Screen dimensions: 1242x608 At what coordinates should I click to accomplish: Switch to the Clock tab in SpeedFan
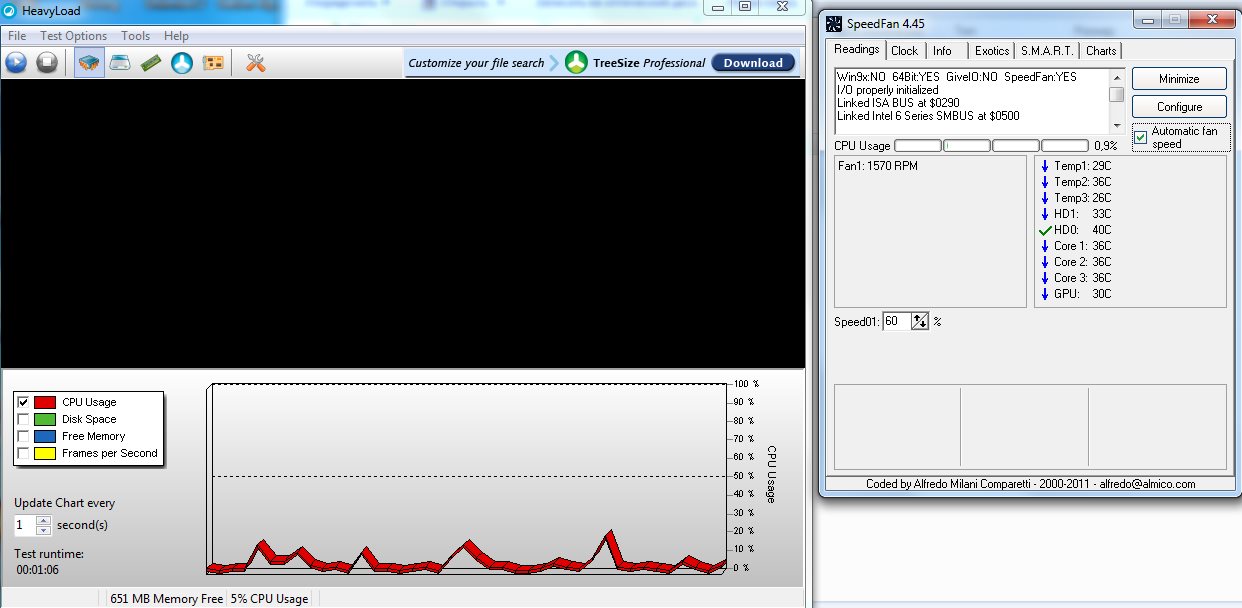905,51
